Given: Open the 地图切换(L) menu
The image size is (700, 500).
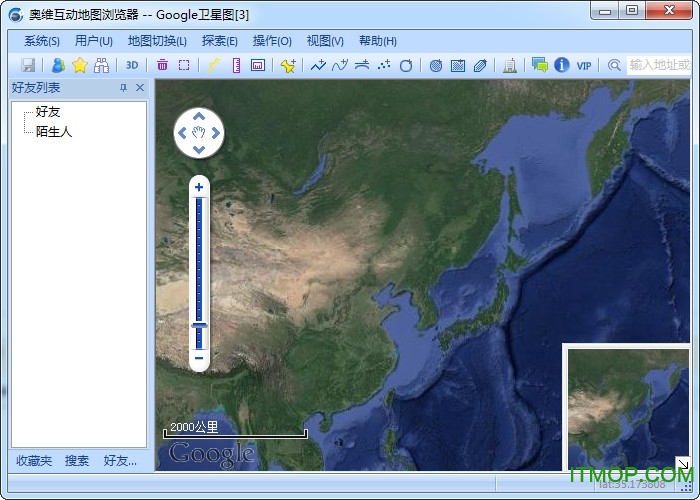Looking at the screenshot, I should 157,41.
